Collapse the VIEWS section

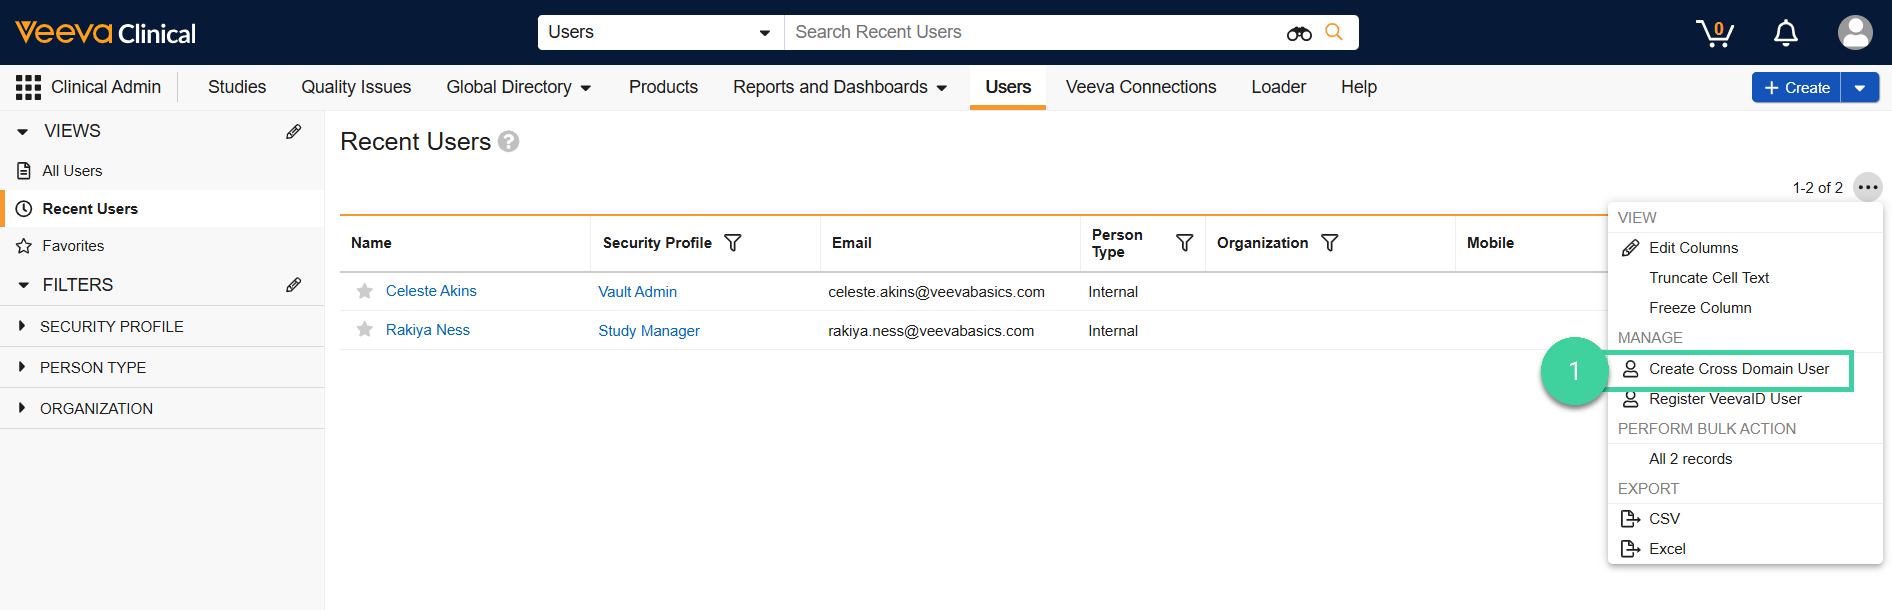[23, 131]
